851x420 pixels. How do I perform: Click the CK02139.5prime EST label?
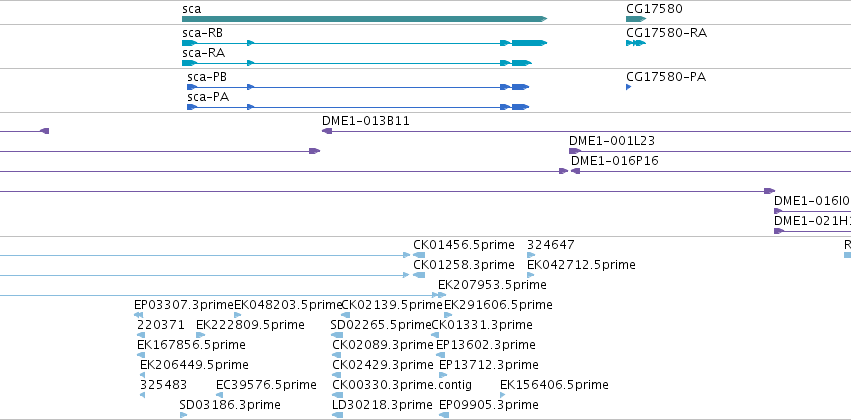coord(392,304)
